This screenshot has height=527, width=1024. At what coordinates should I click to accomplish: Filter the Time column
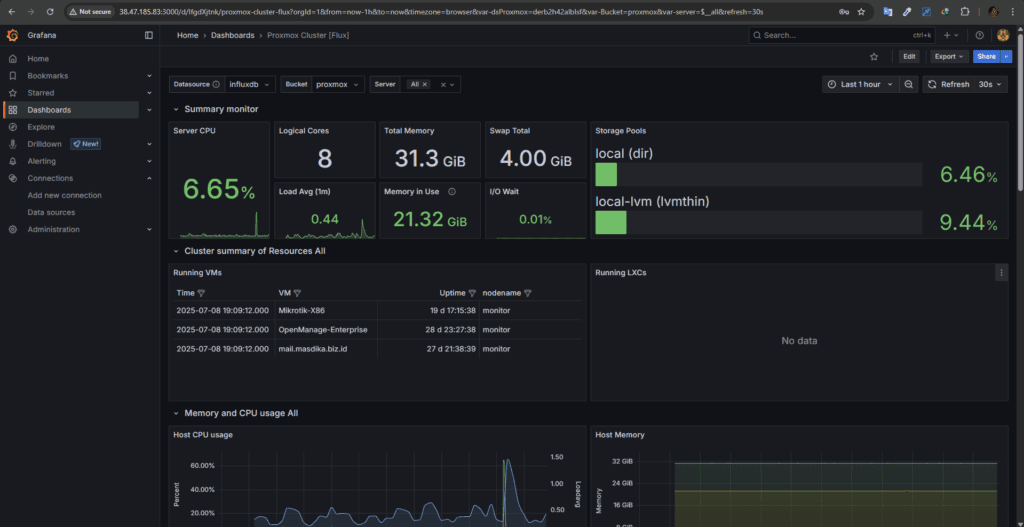[201, 293]
